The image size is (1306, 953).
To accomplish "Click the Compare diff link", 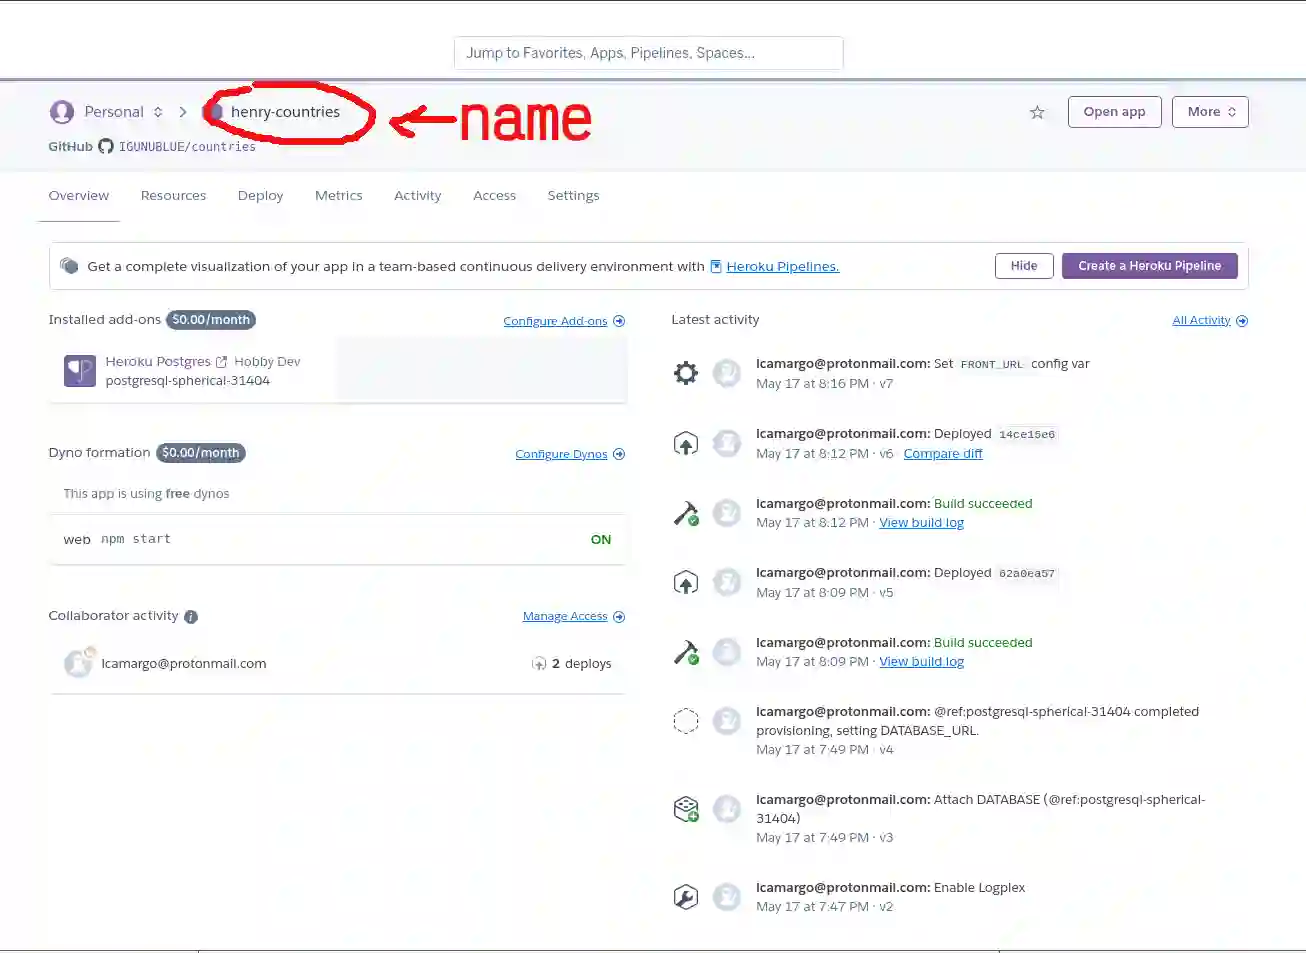I will pyautogui.click(x=943, y=454).
